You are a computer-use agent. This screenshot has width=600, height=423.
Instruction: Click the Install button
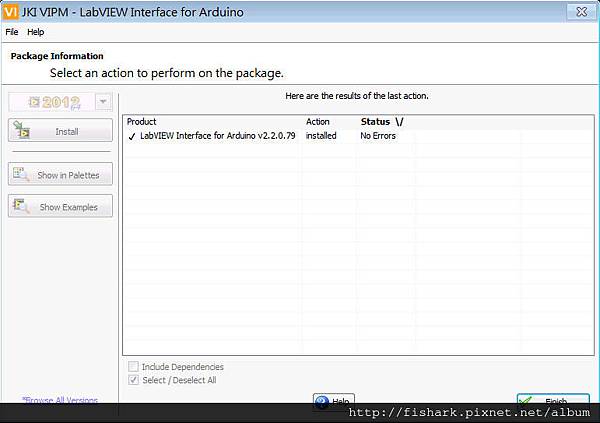(x=60, y=131)
